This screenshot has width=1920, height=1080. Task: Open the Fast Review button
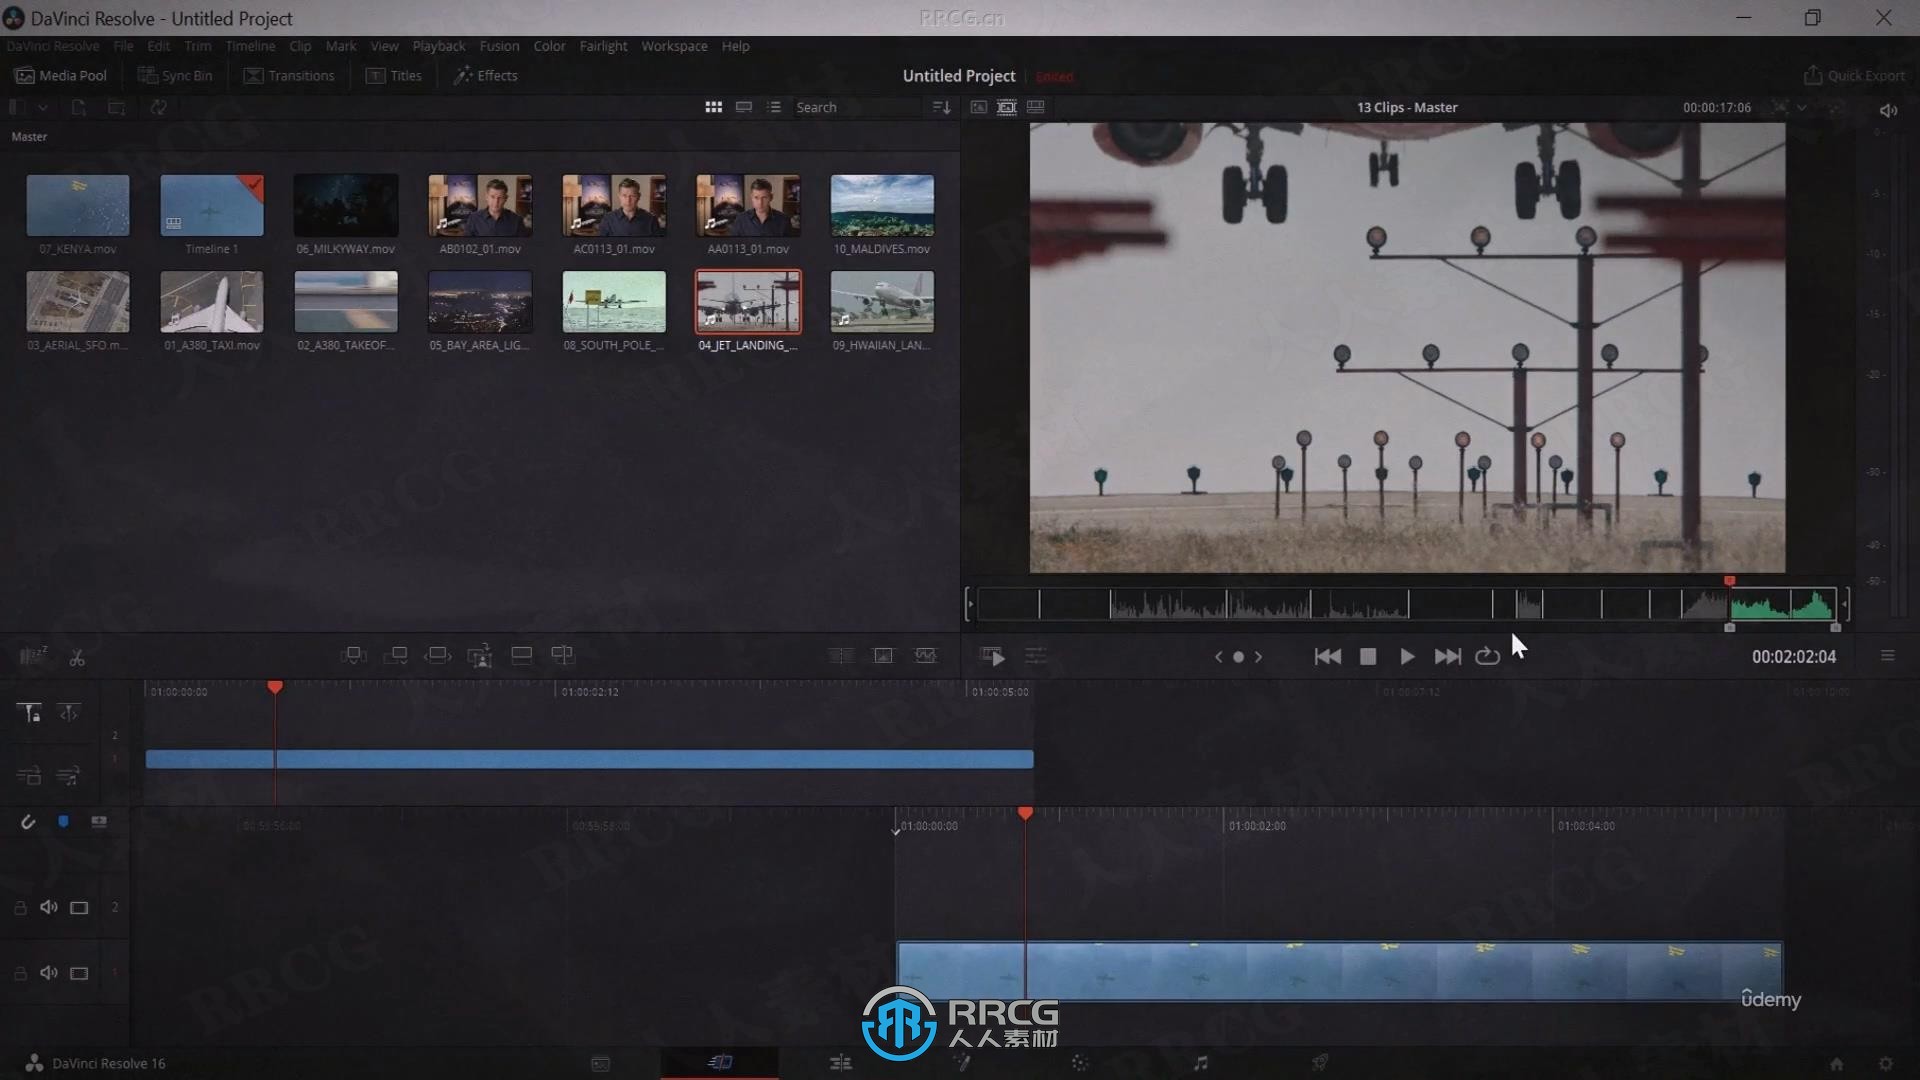(x=993, y=656)
